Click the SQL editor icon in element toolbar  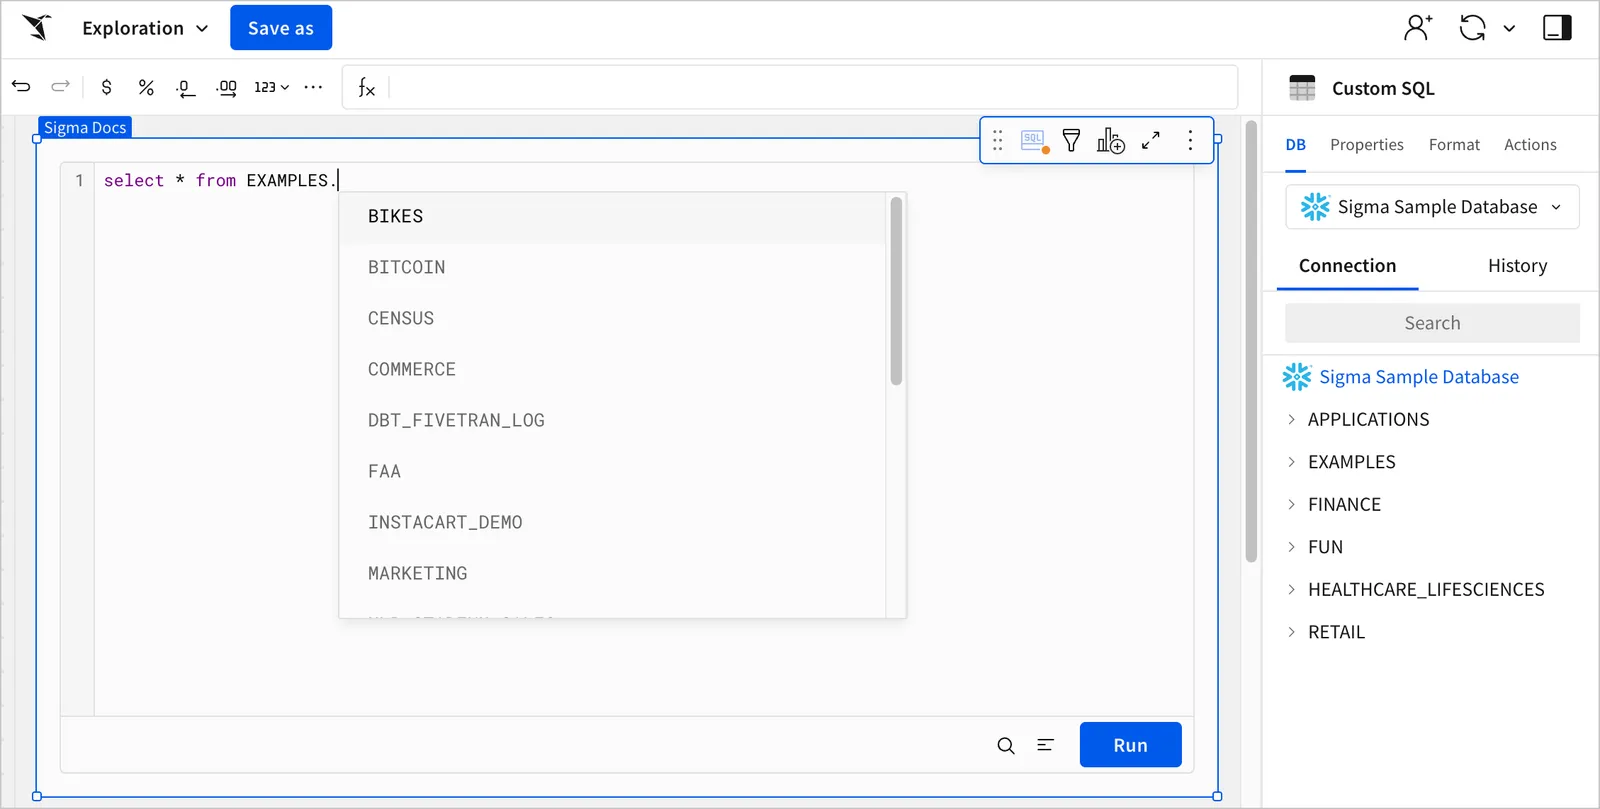click(1034, 141)
